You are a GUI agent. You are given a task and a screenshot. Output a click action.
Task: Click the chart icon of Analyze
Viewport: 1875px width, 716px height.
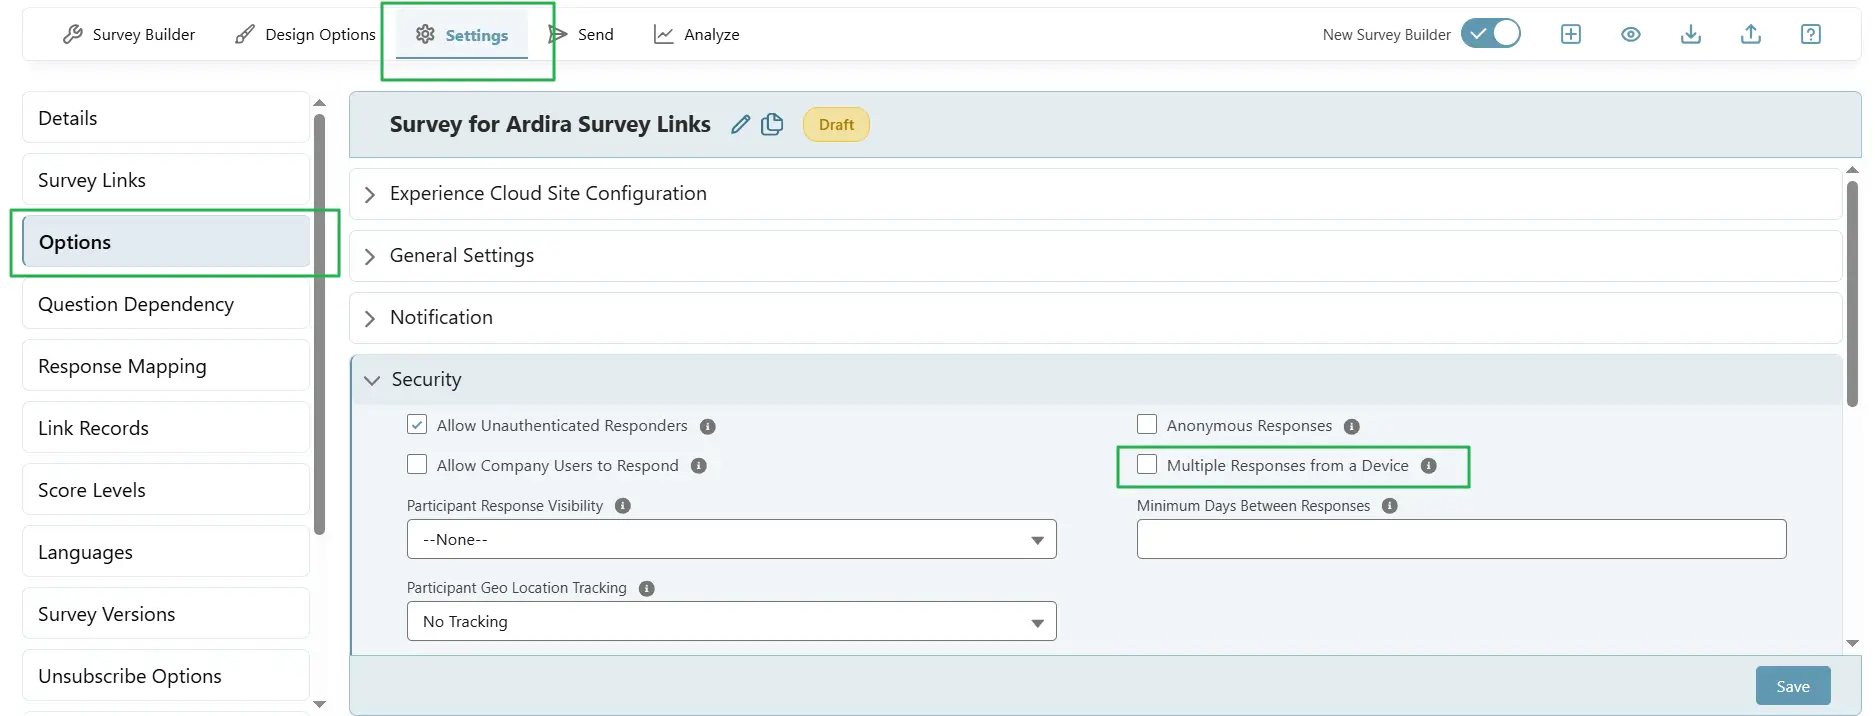point(663,35)
